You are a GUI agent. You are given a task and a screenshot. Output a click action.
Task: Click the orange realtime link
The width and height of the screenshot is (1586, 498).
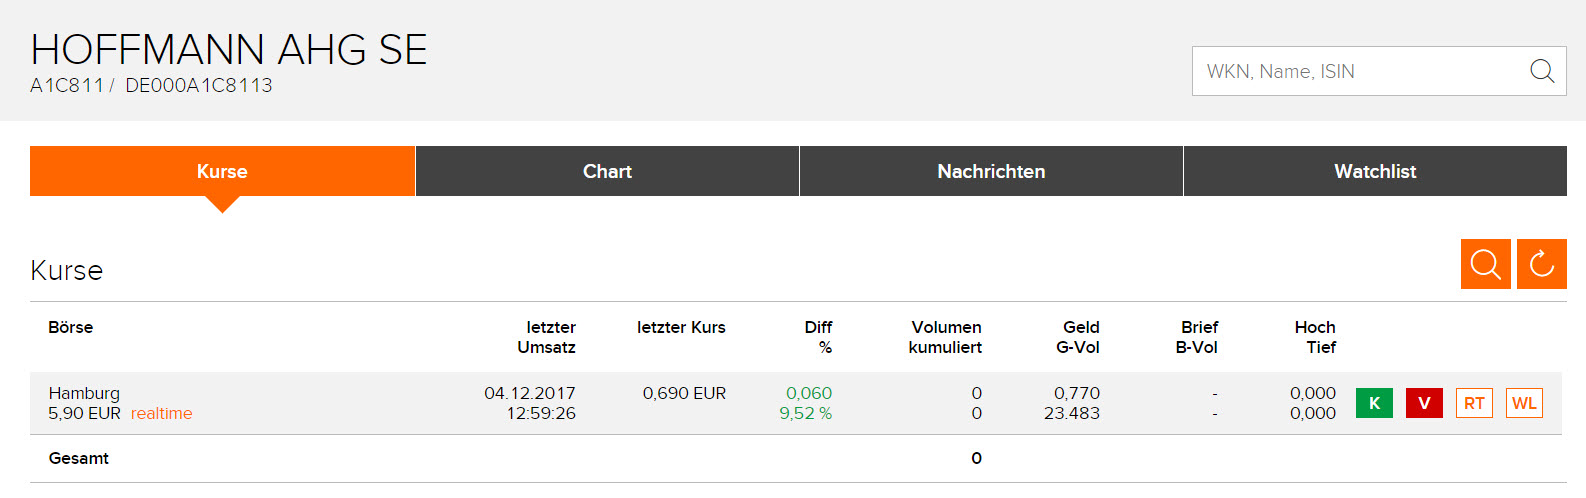[x=161, y=413]
